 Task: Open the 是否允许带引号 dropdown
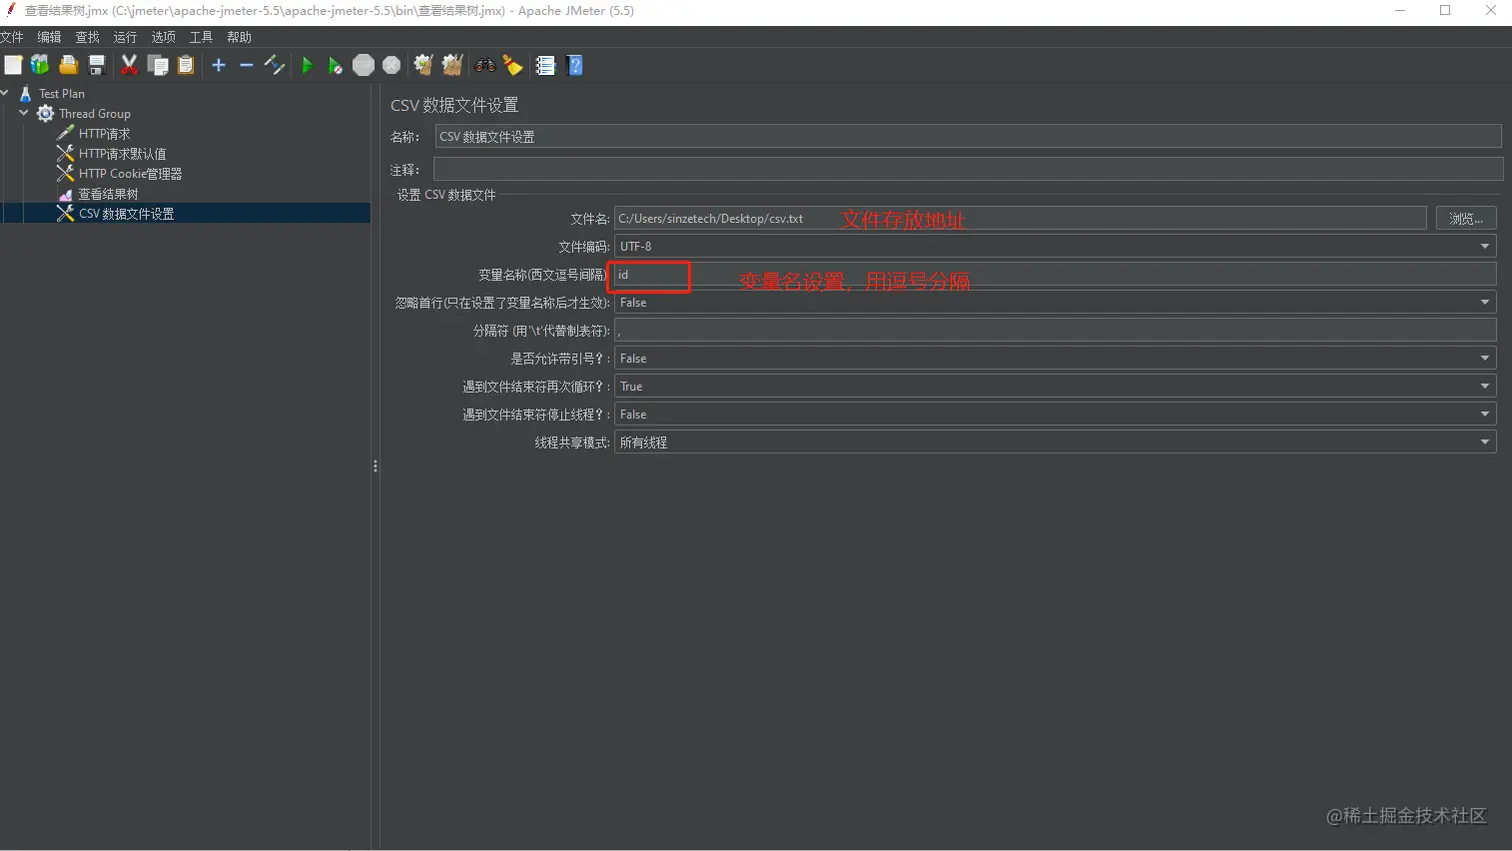click(x=1055, y=358)
